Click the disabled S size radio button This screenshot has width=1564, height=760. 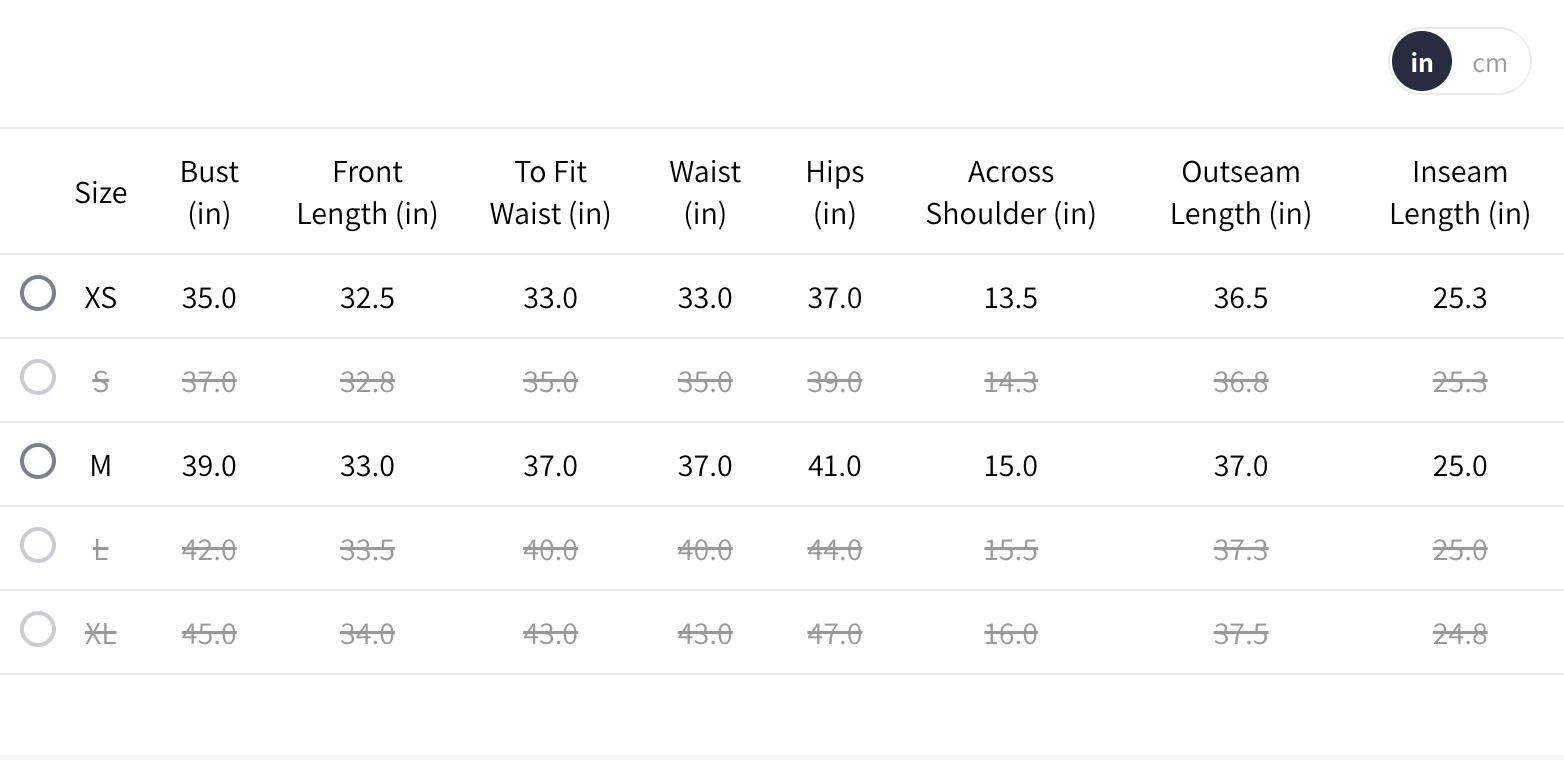pos(38,378)
